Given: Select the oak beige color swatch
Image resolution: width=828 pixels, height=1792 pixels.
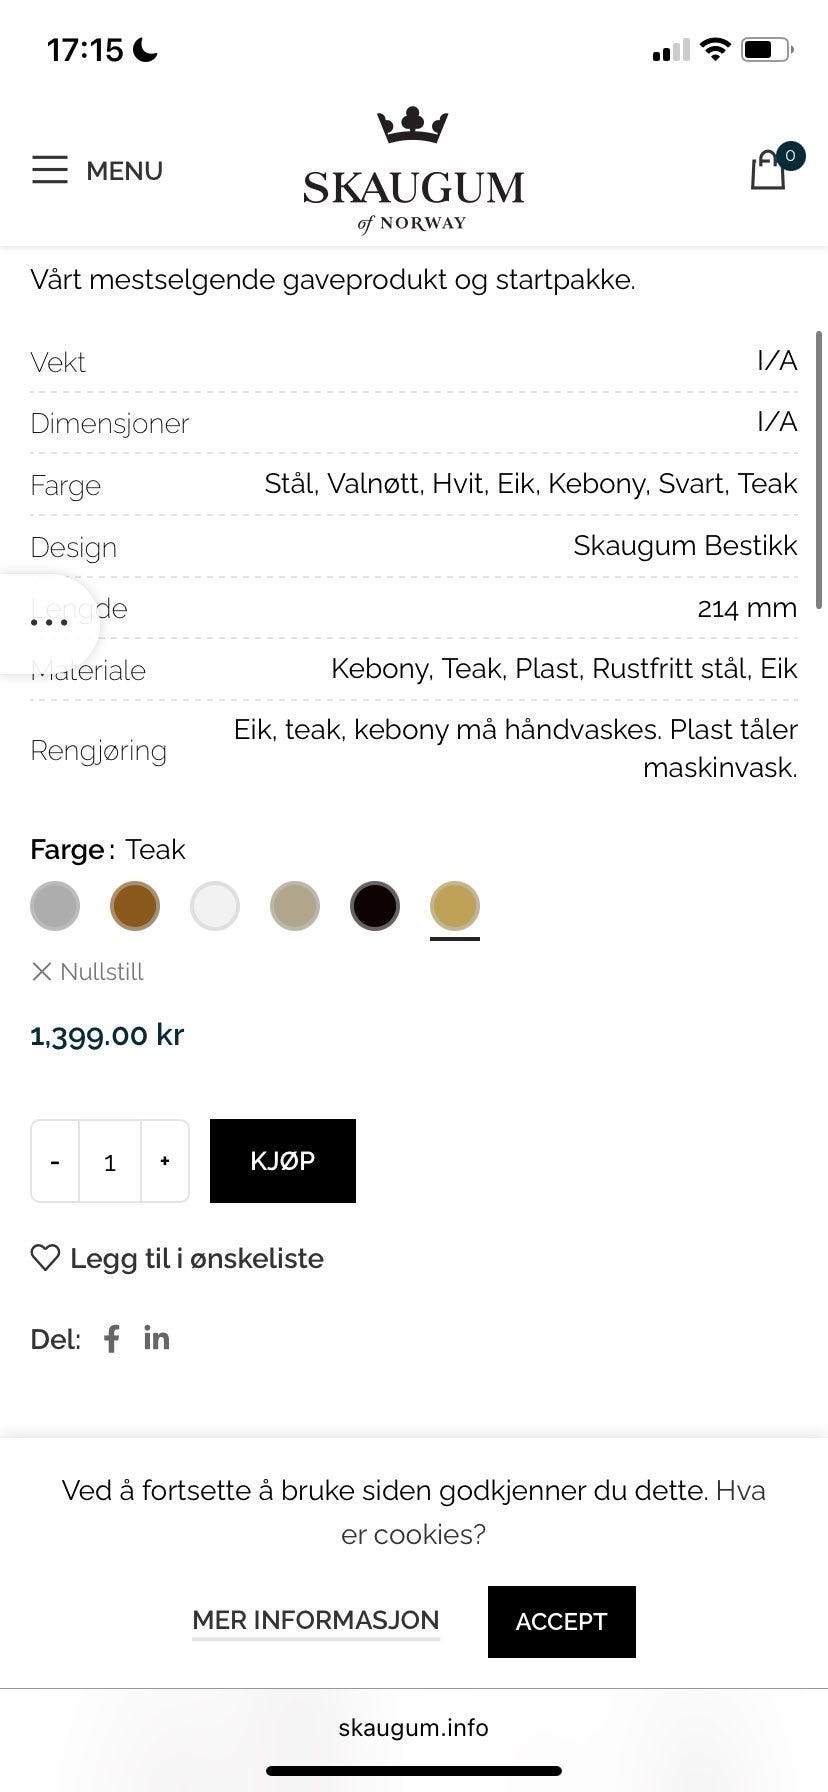Looking at the screenshot, I should coord(295,907).
